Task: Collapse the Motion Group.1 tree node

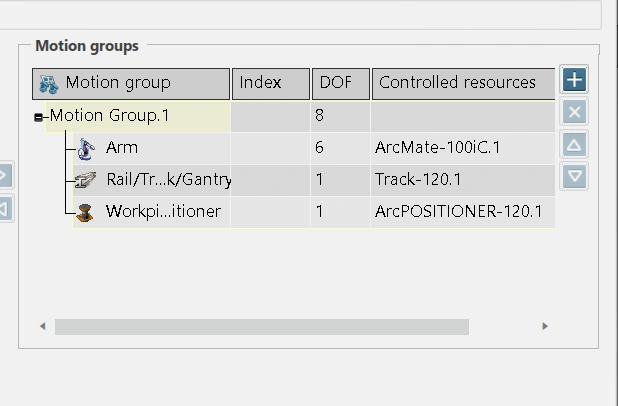Action: pyautogui.click(x=39, y=117)
